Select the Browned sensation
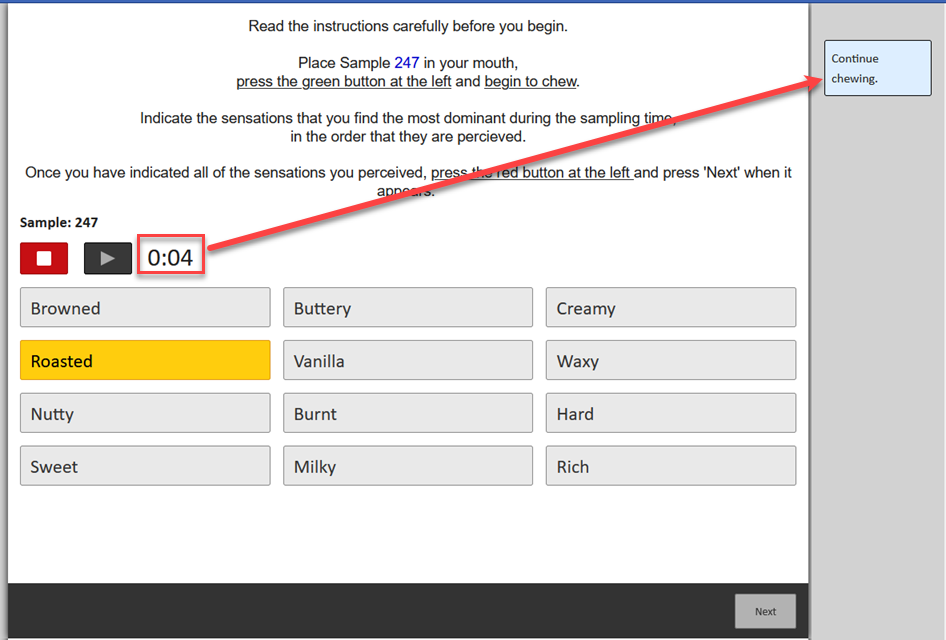 145,308
